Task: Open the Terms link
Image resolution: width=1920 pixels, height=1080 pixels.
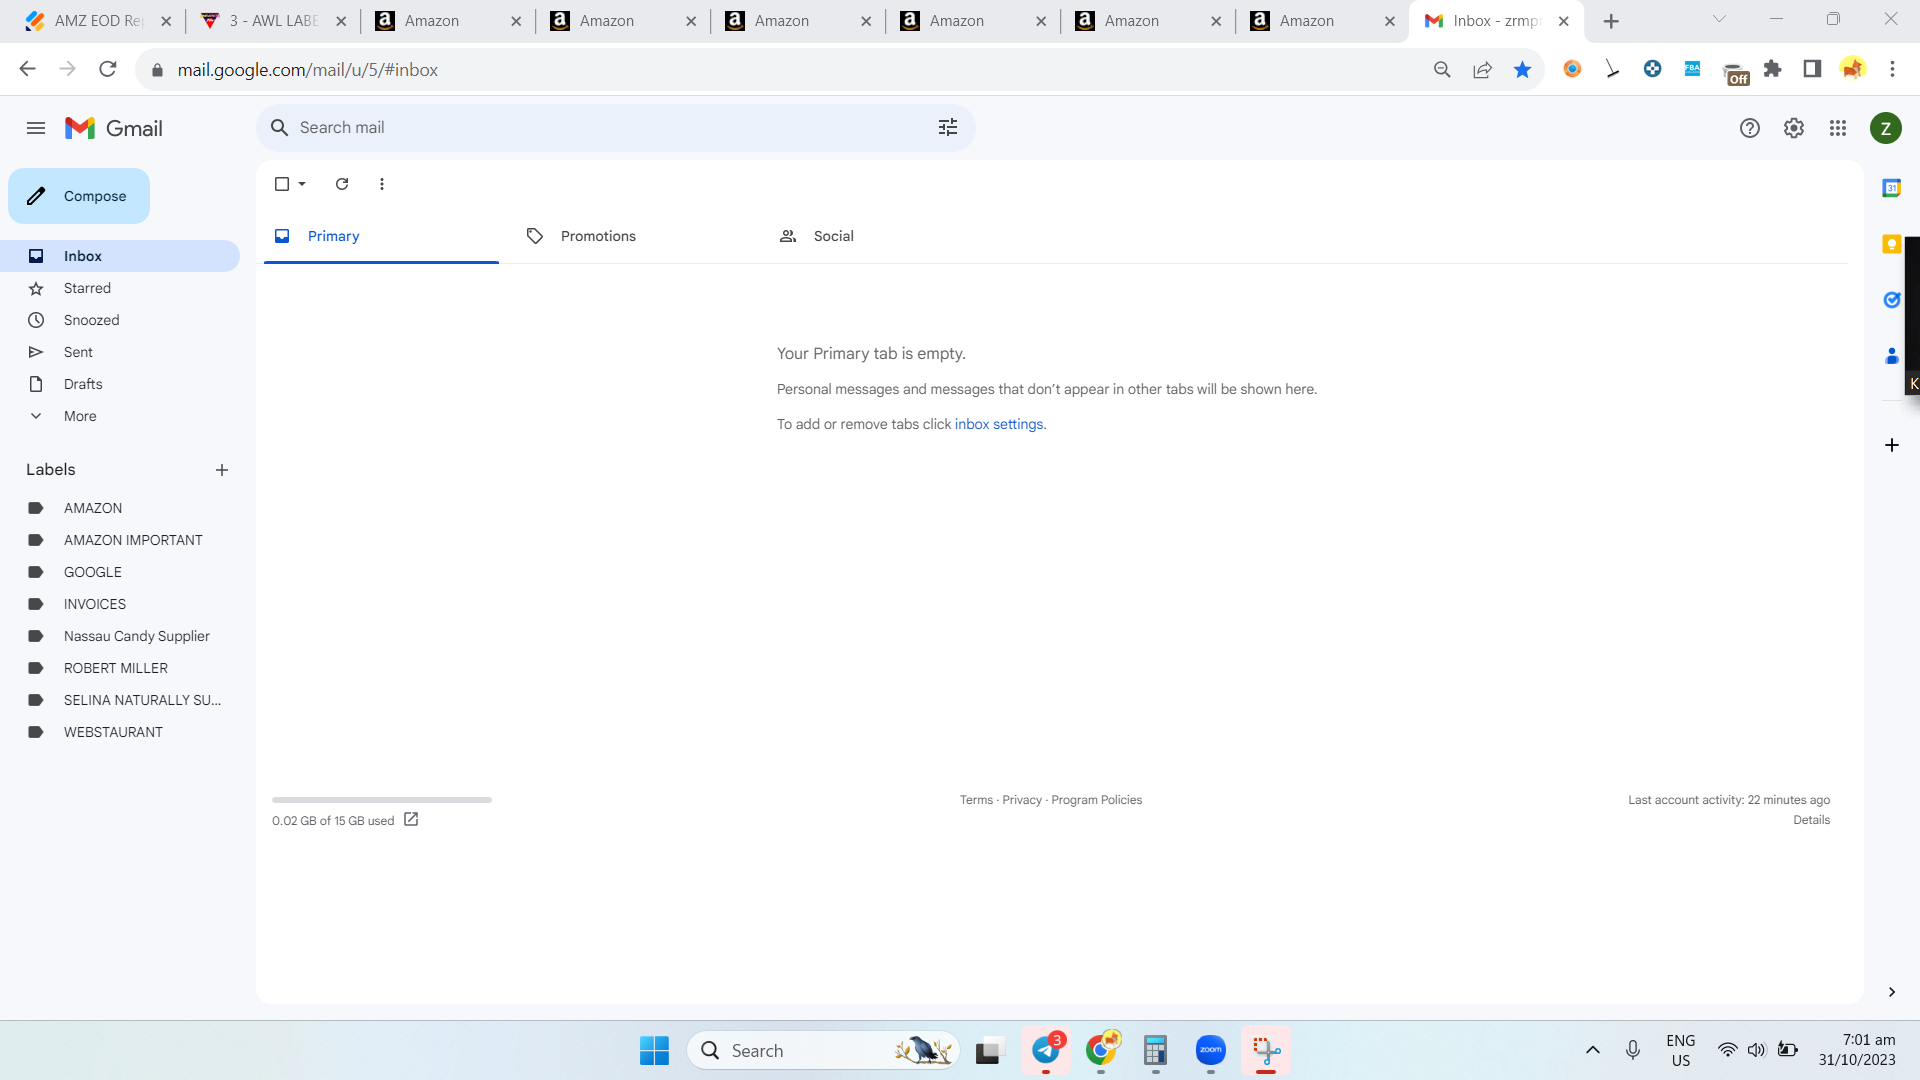Action: (976, 800)
